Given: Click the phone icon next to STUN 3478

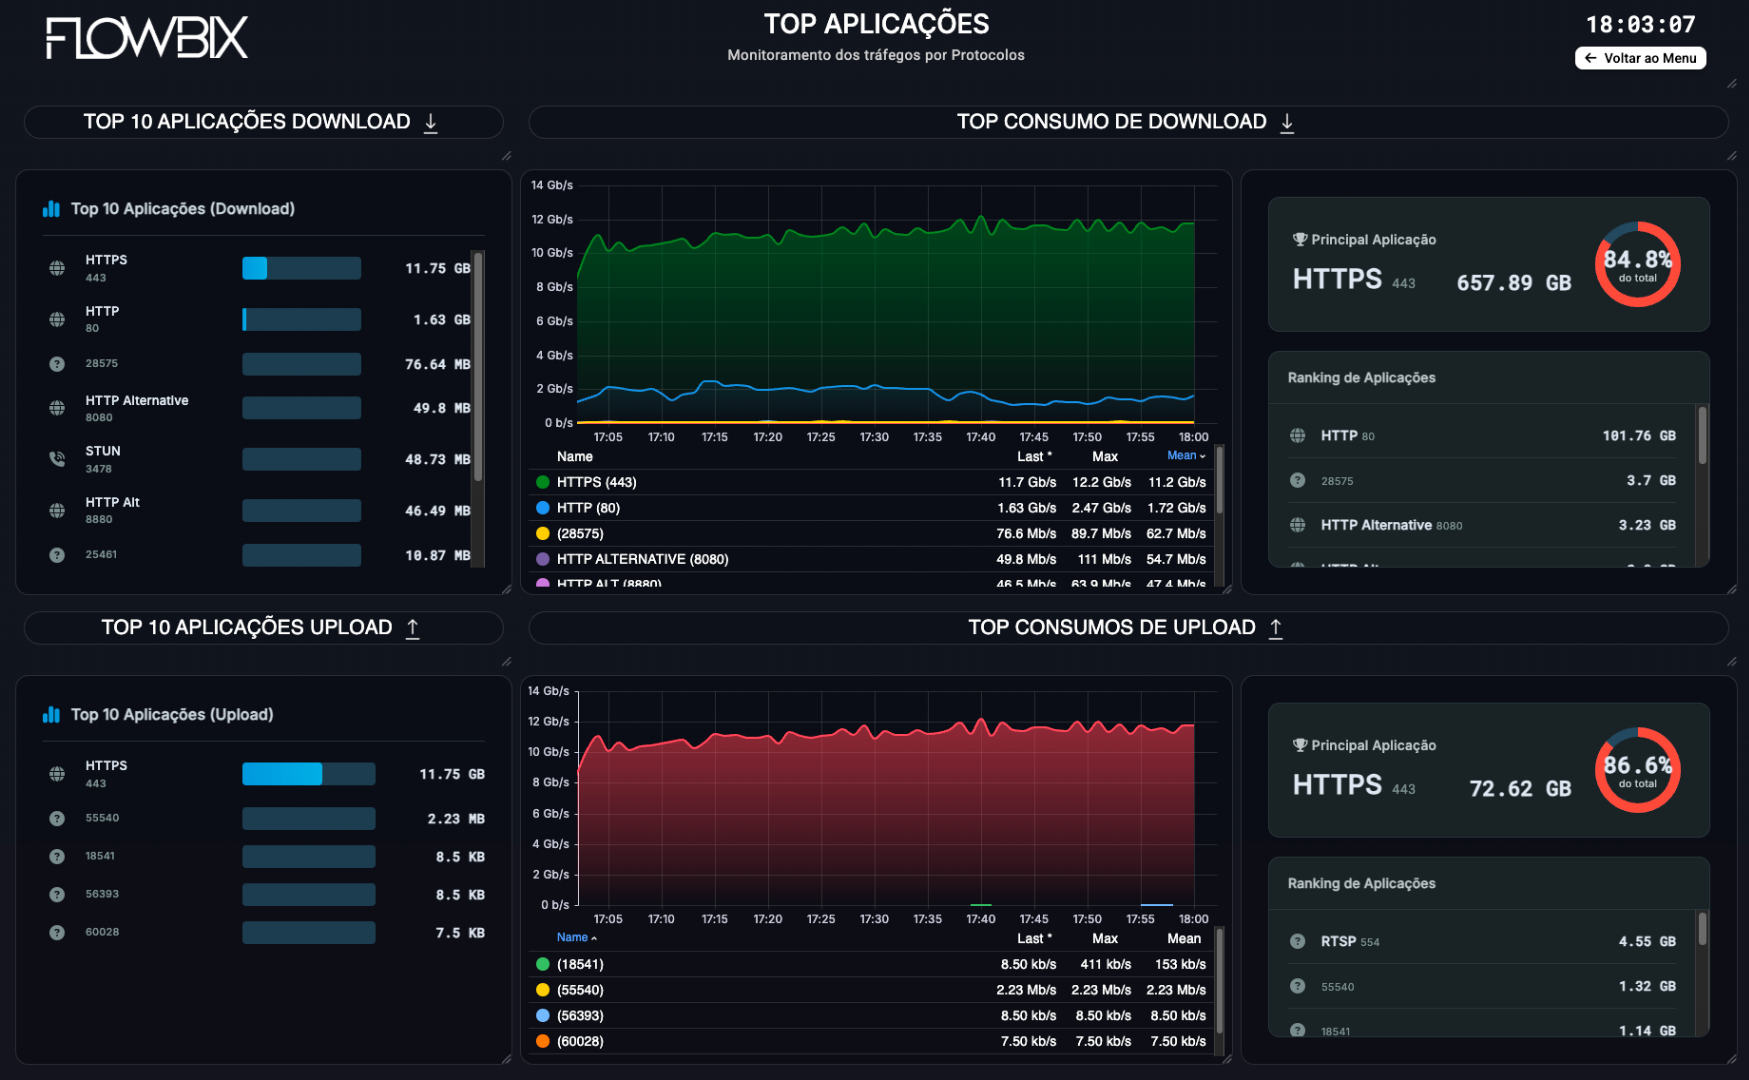Looking at the screenshot, I should click(x=57, y=458).
